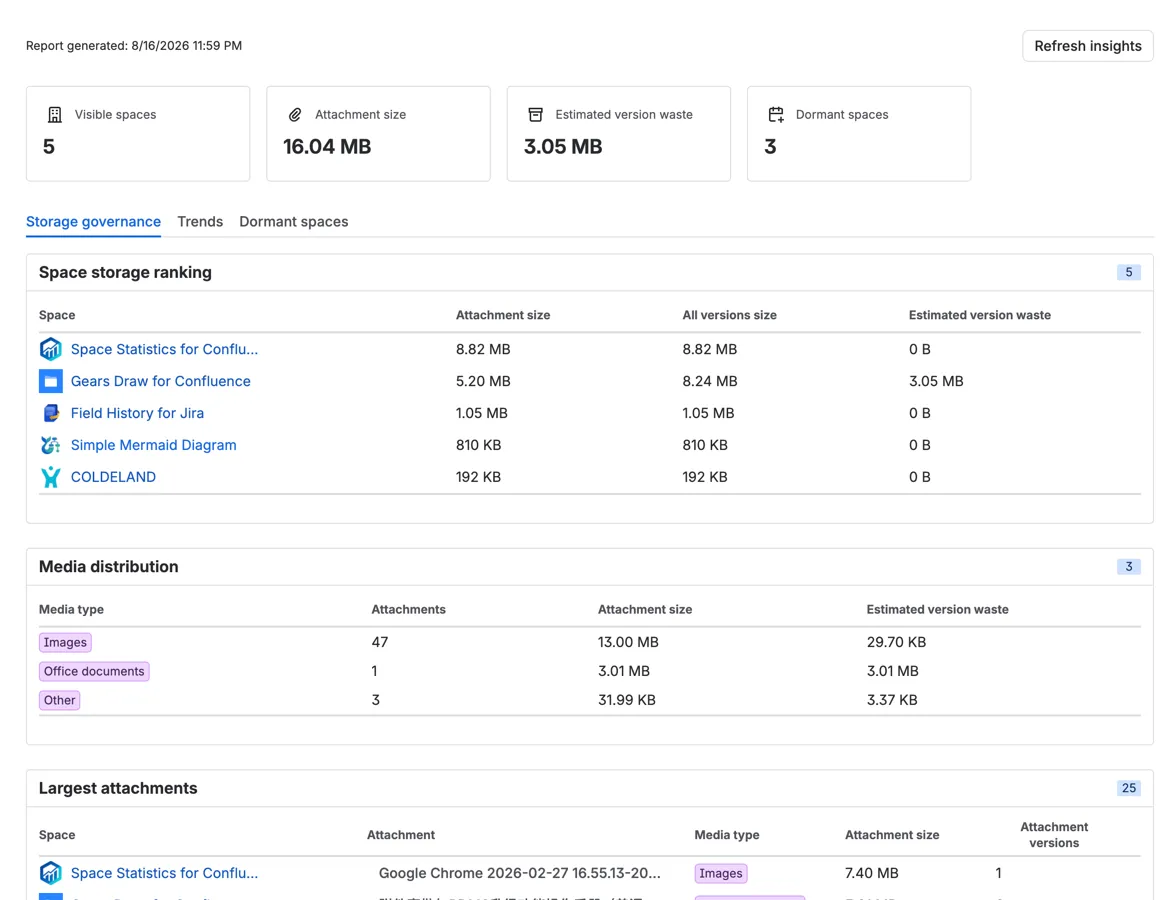The width and height of the screenshot is (1166, 900).
Task: Open the COLDELAND space link
Action: [113, 477]
